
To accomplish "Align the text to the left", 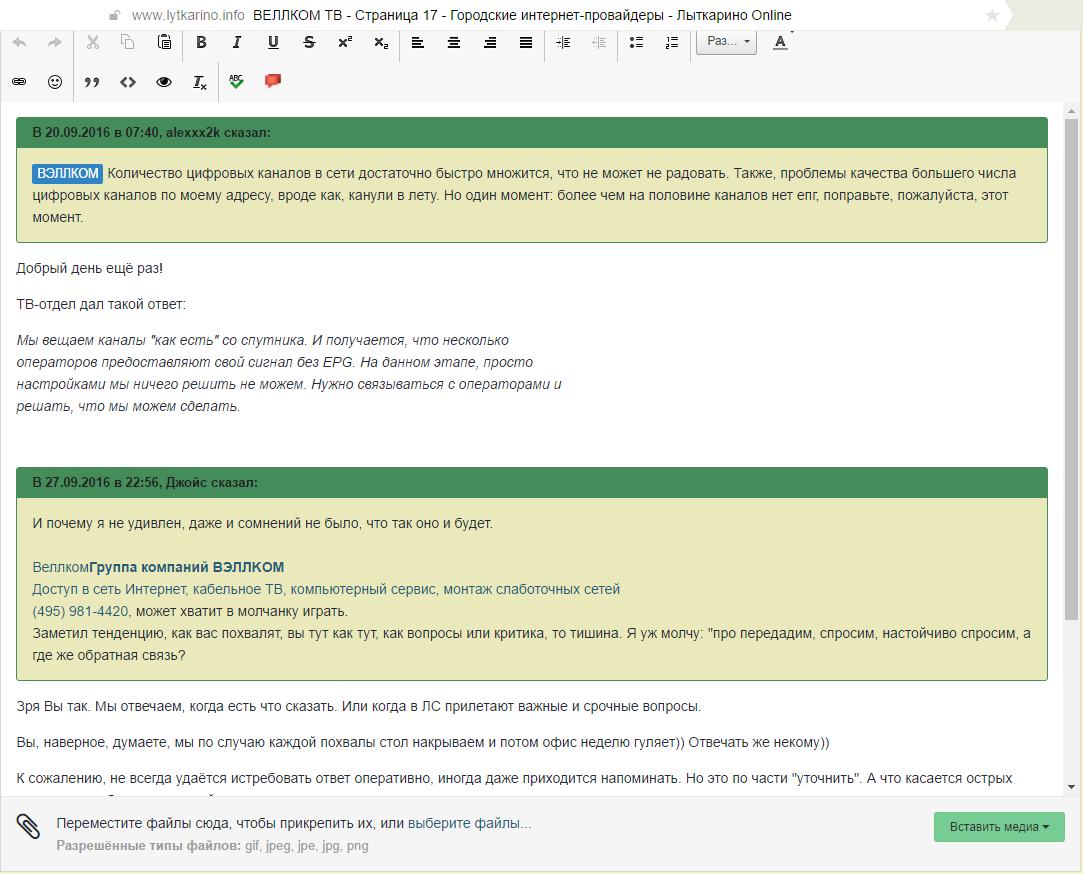I will click(418, 43).
